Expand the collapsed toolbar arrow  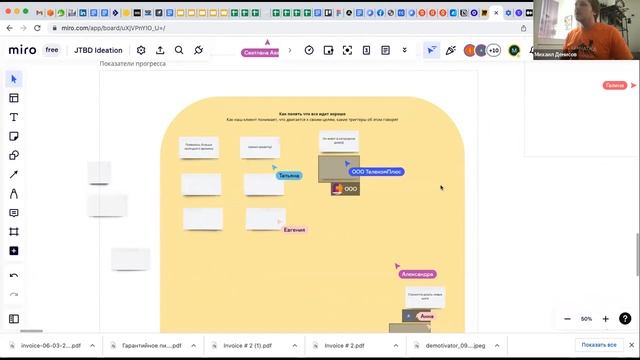(290, 51)
